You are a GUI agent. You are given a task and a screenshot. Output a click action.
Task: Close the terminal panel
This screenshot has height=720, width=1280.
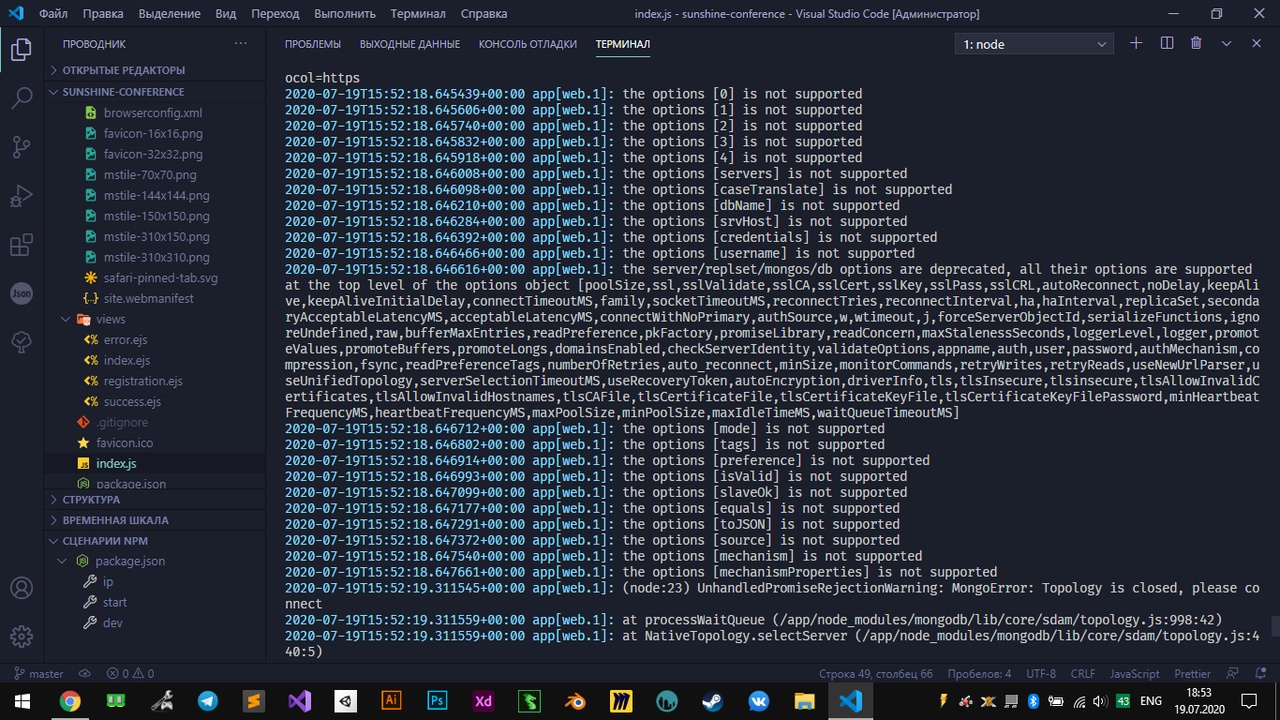tap(1256, 44)
